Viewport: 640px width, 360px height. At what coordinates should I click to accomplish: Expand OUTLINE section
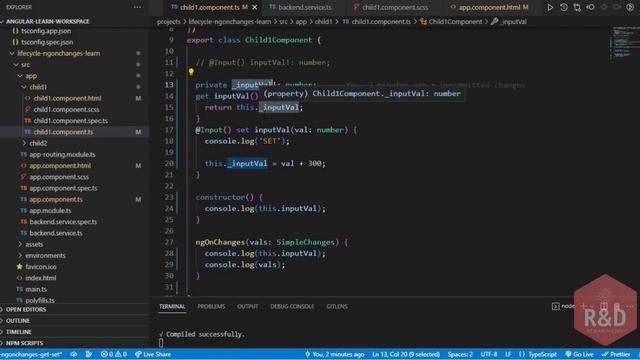[18, 321]
